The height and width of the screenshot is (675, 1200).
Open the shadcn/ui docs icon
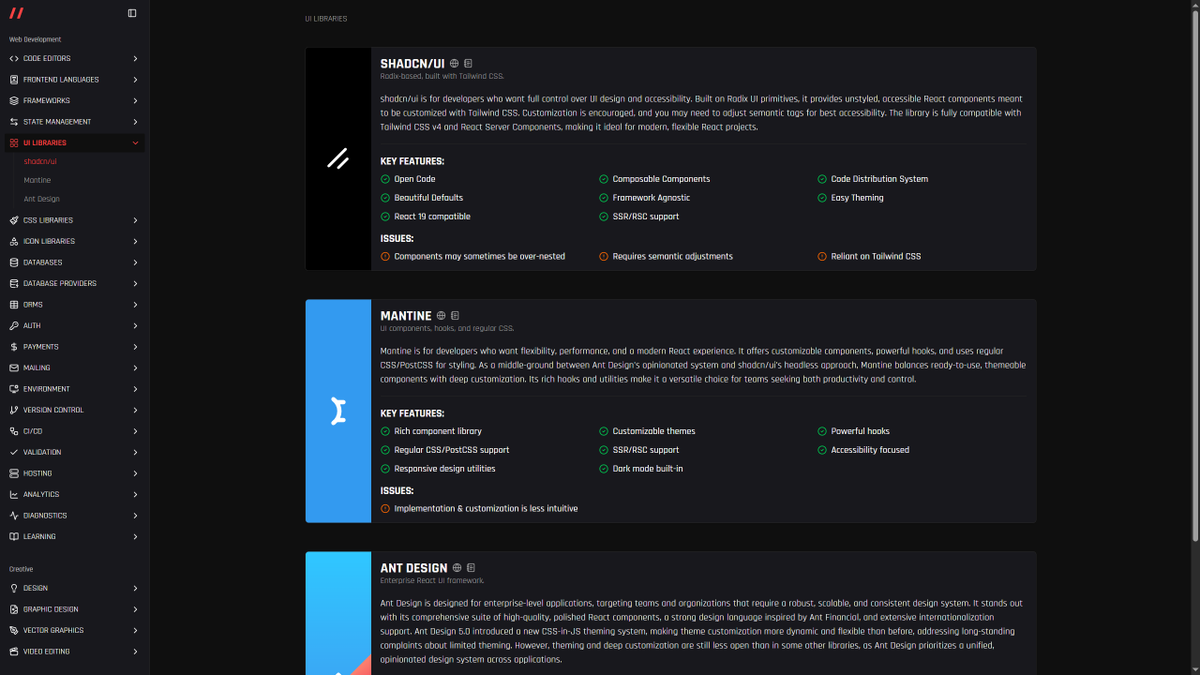(469, 64)
